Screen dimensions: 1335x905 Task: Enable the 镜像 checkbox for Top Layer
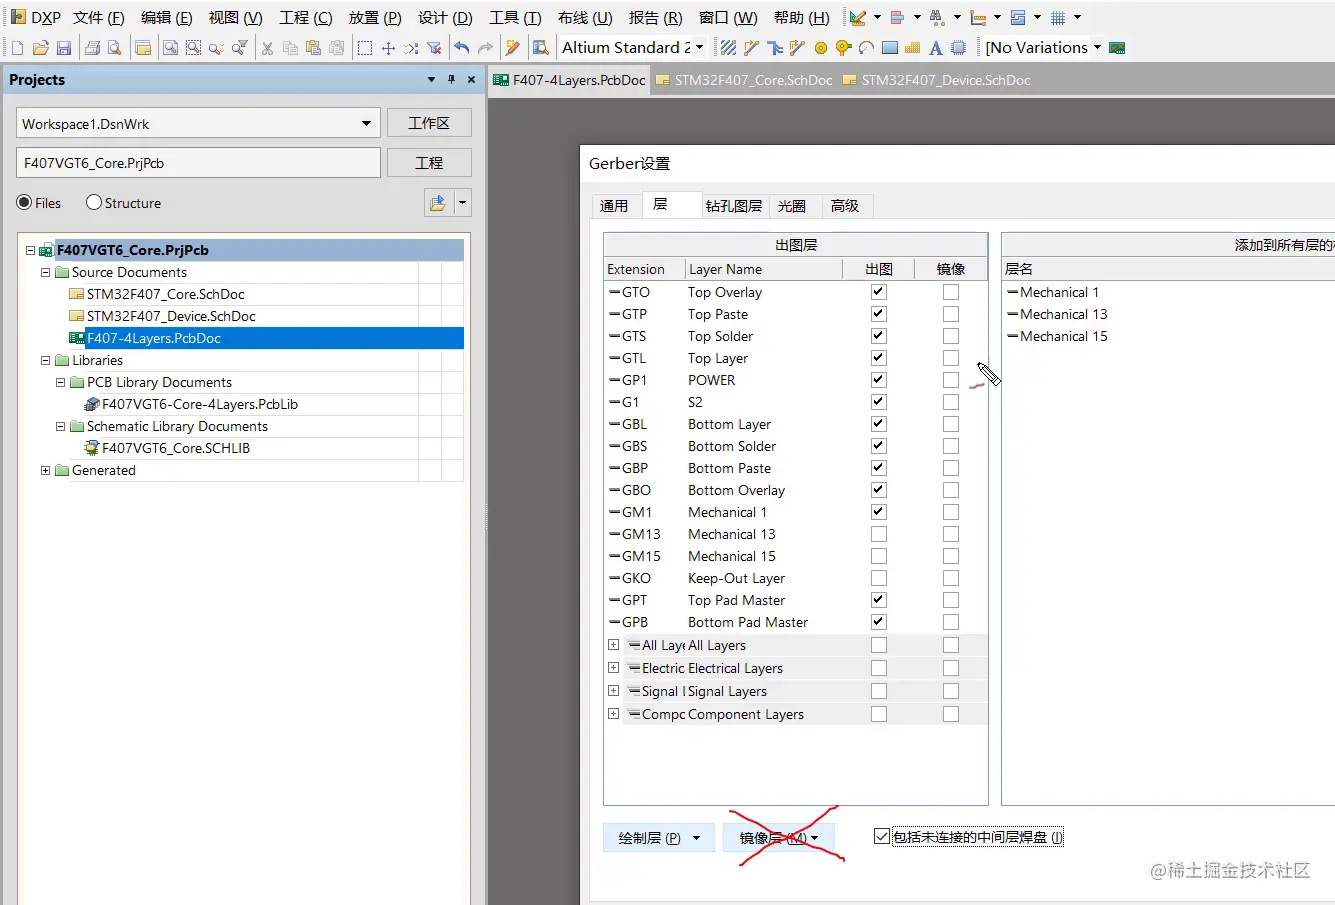[951, 358]
